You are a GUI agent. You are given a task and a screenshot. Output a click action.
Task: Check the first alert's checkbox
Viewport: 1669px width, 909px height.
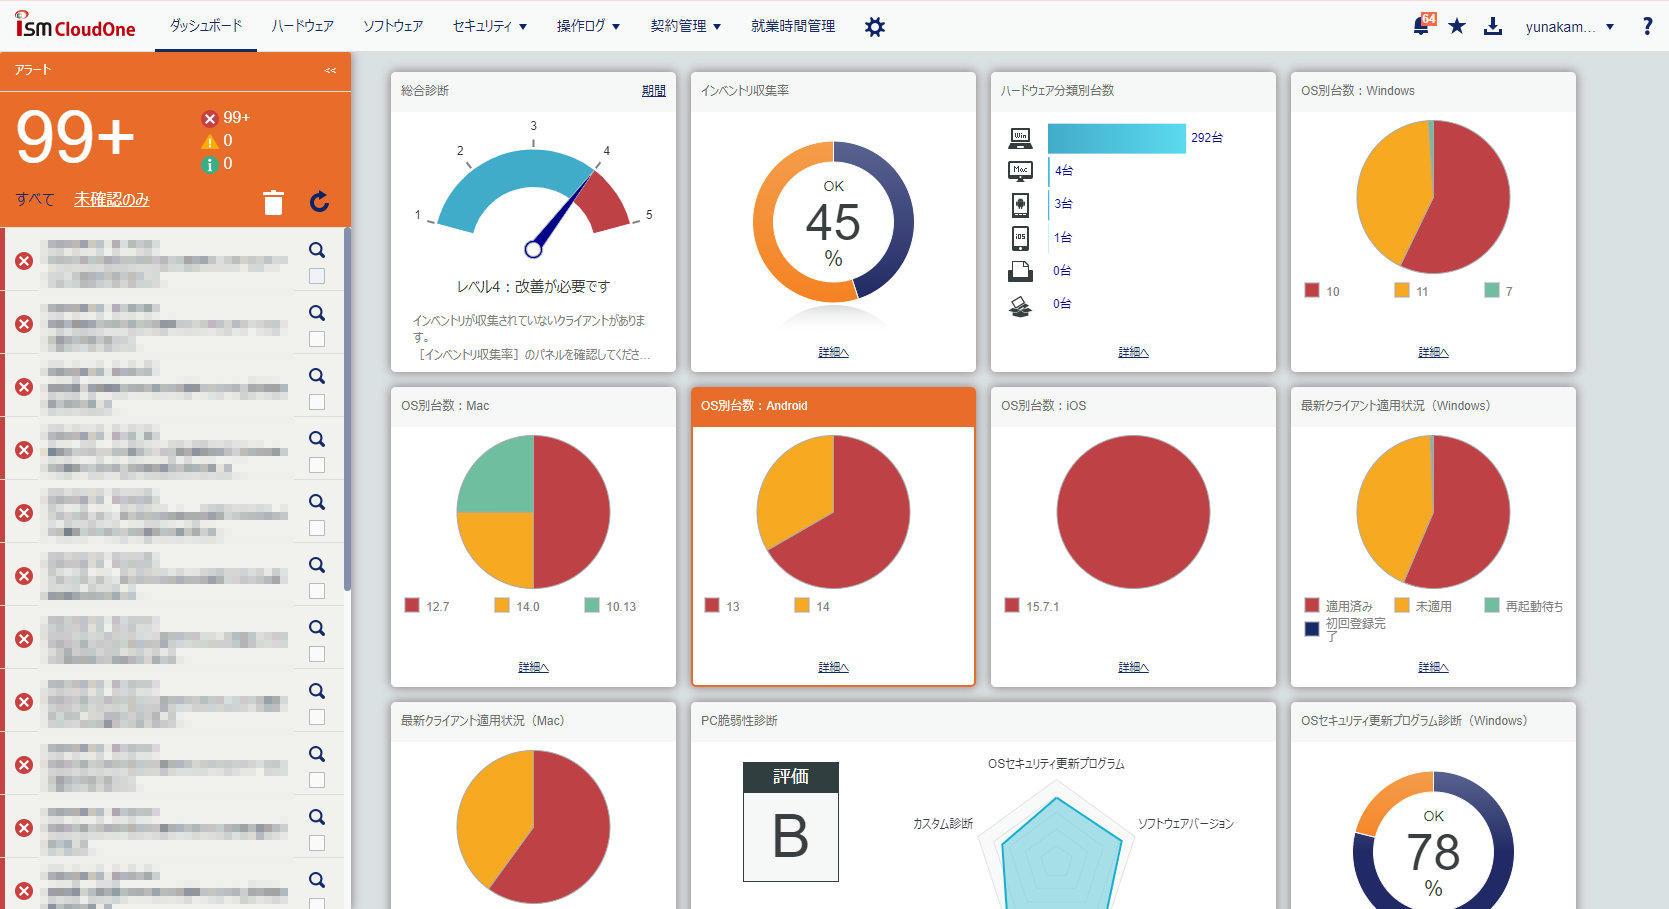317,276
